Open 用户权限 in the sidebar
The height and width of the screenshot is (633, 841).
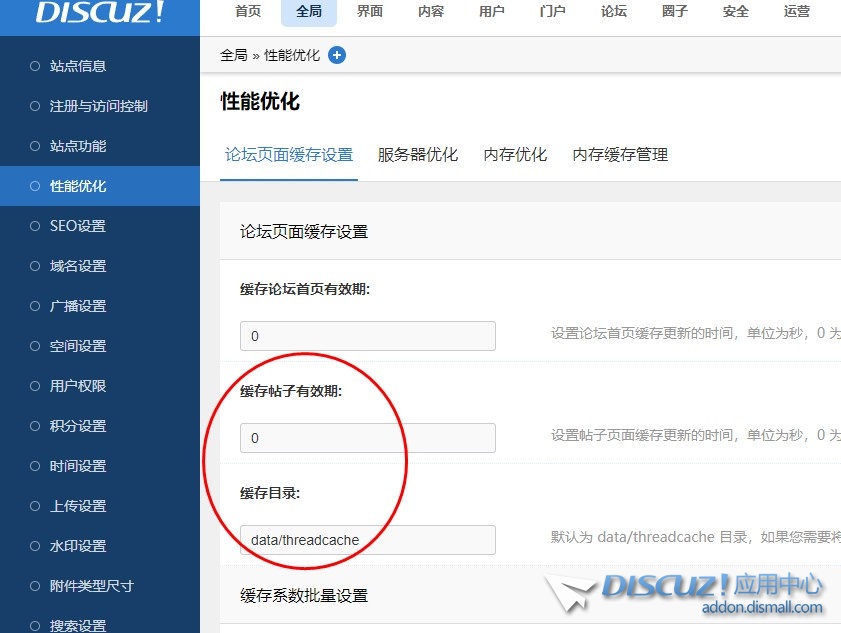(78, 386)
